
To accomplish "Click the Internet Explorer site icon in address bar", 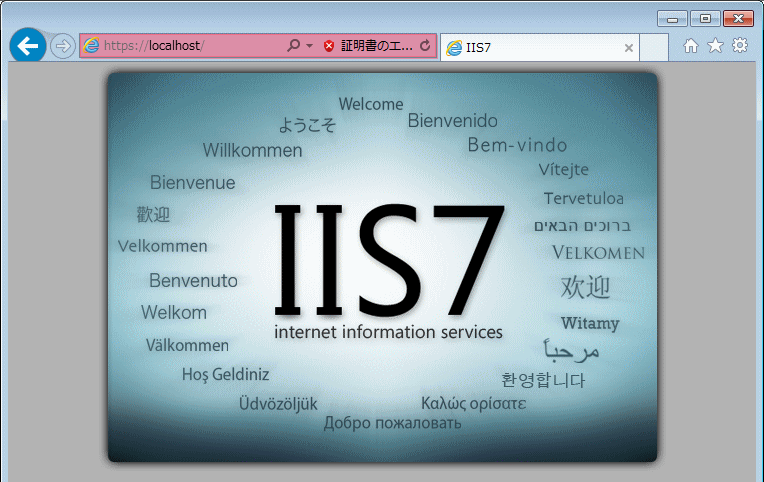I will click(91, 46).
